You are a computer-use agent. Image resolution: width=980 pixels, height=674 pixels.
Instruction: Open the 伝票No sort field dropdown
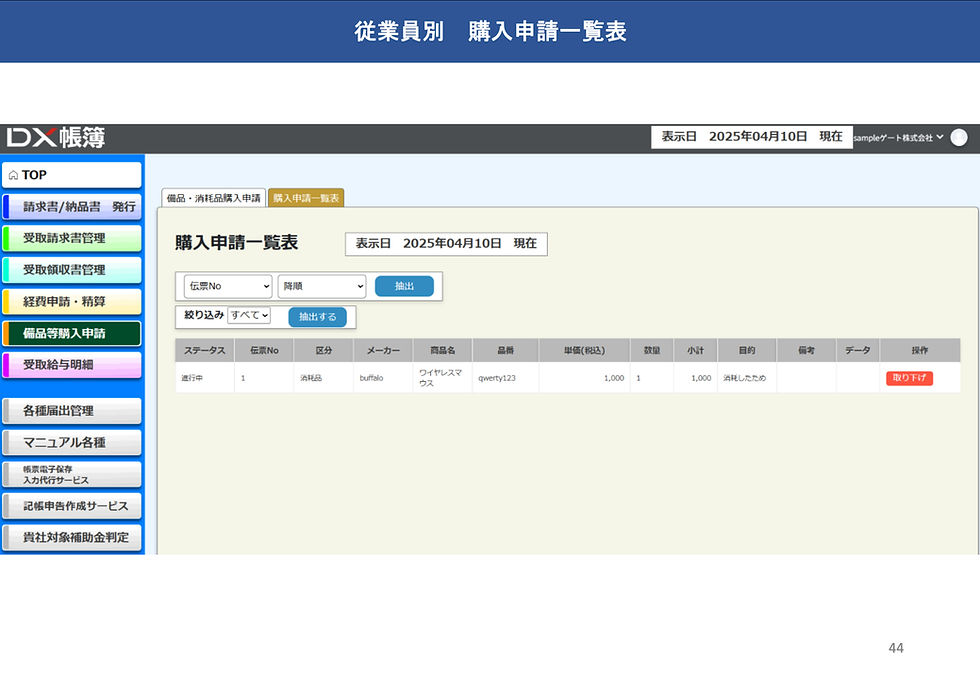228,286
